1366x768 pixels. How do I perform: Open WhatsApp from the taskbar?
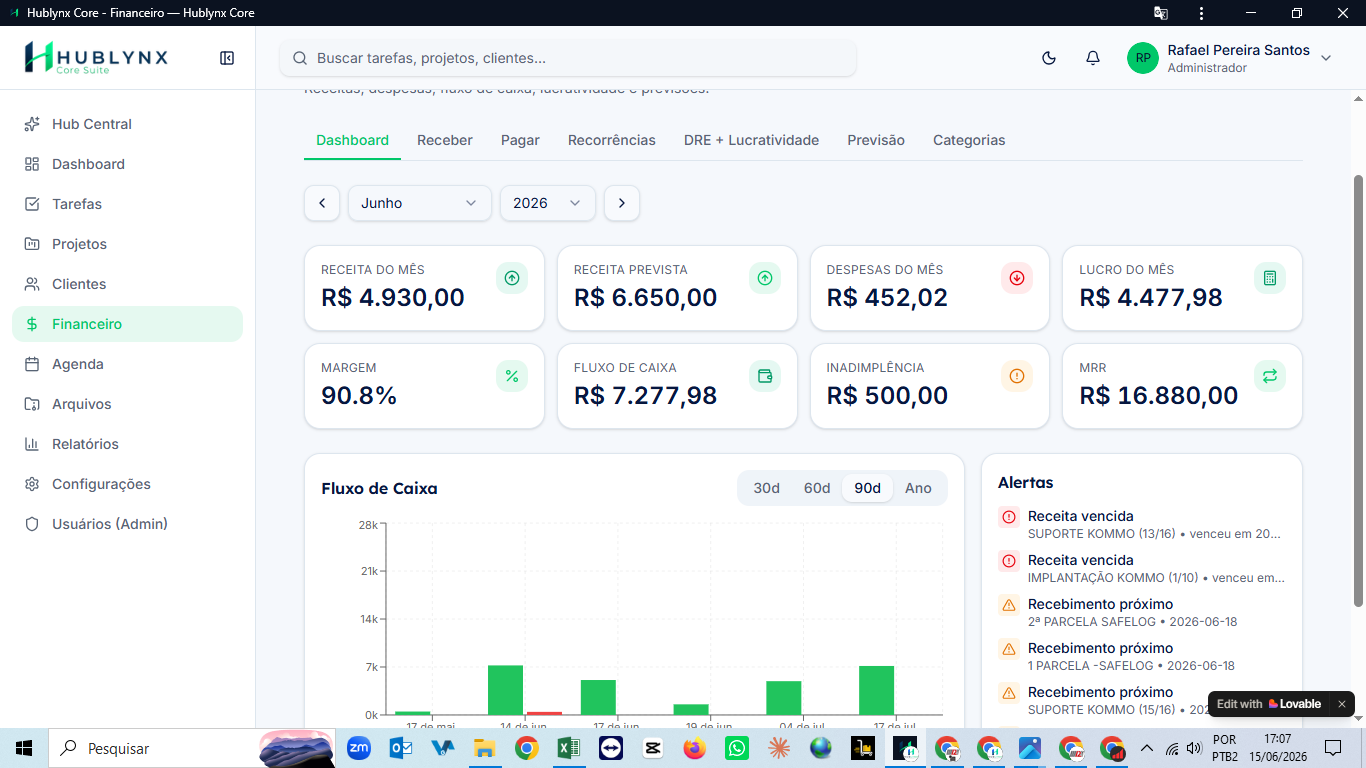[737, 748]
